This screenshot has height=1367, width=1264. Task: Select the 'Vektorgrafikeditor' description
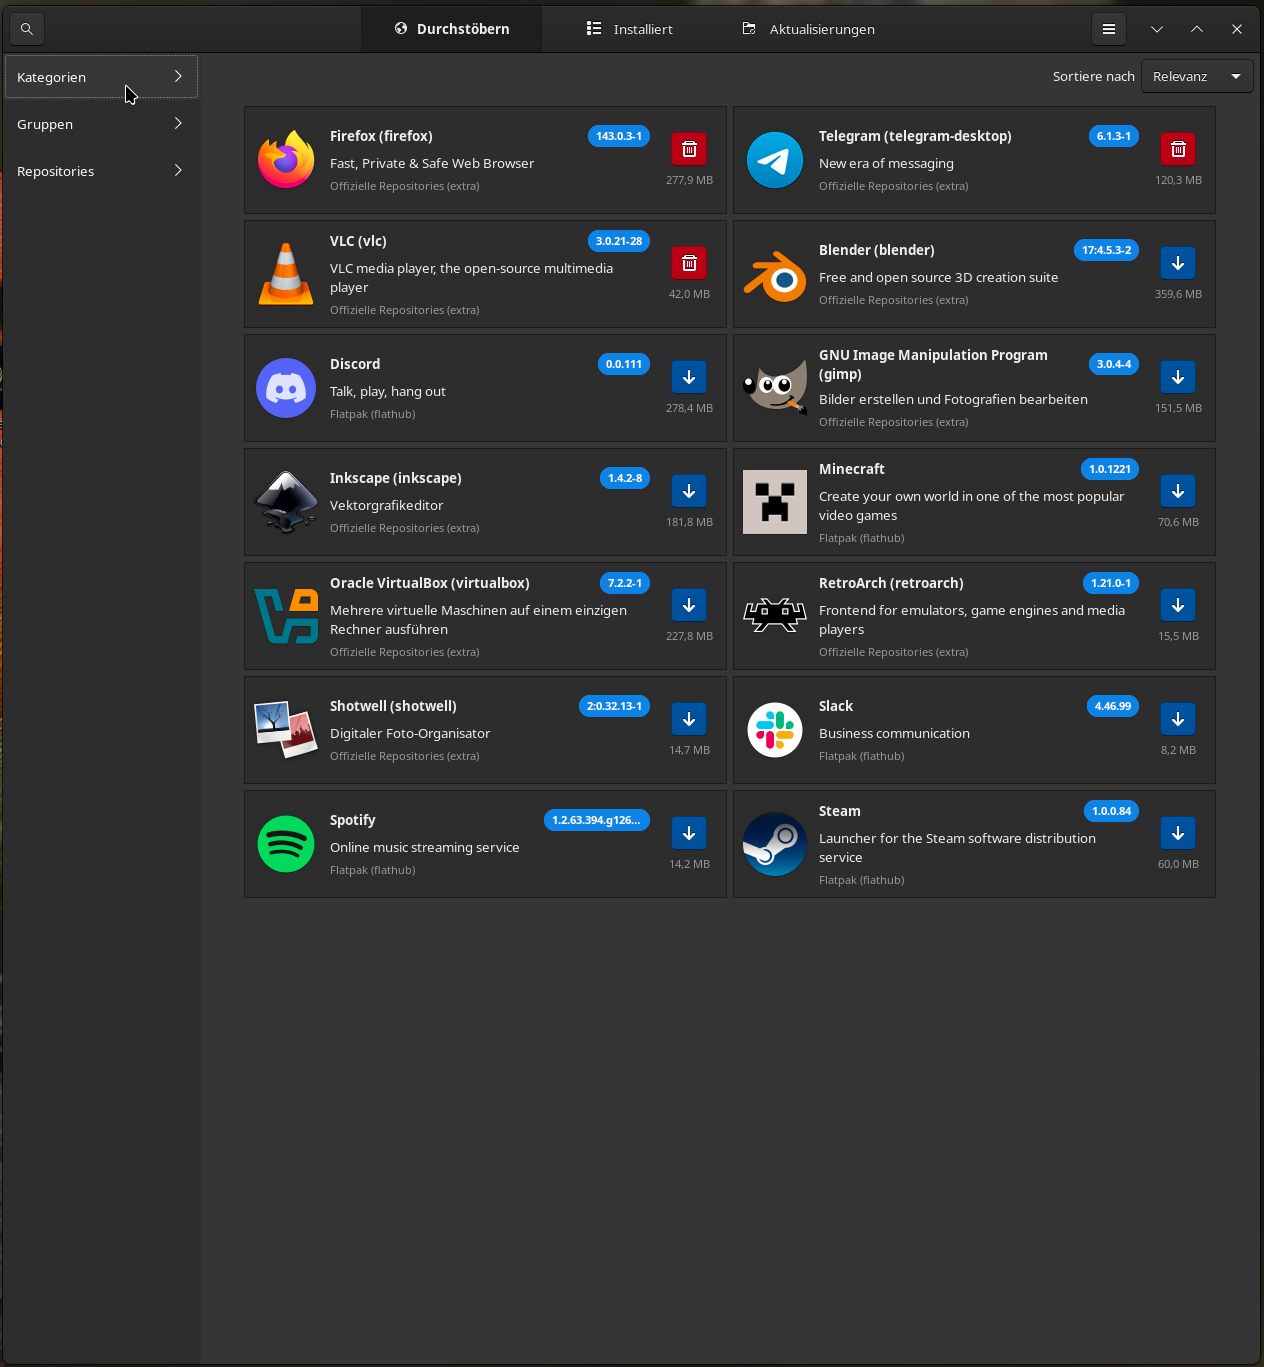coord(387,505)
